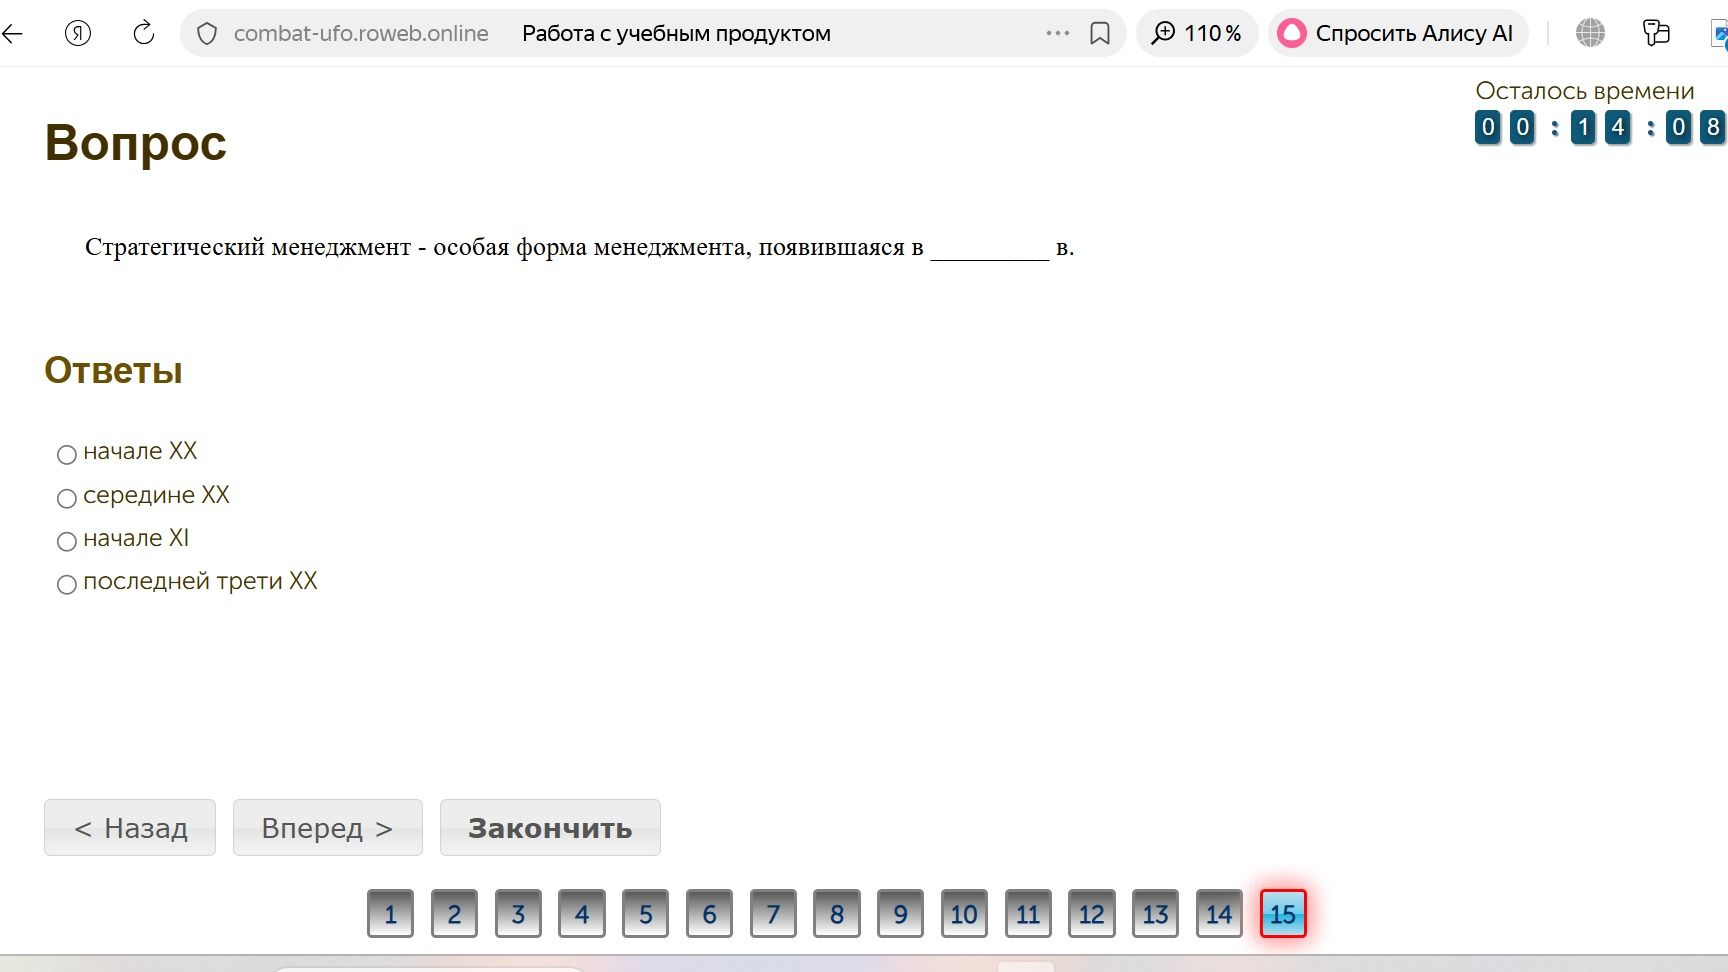This screenshot has height=972, width=1728.
Task: Jump to question 2
Action: (x=454, y=914)
